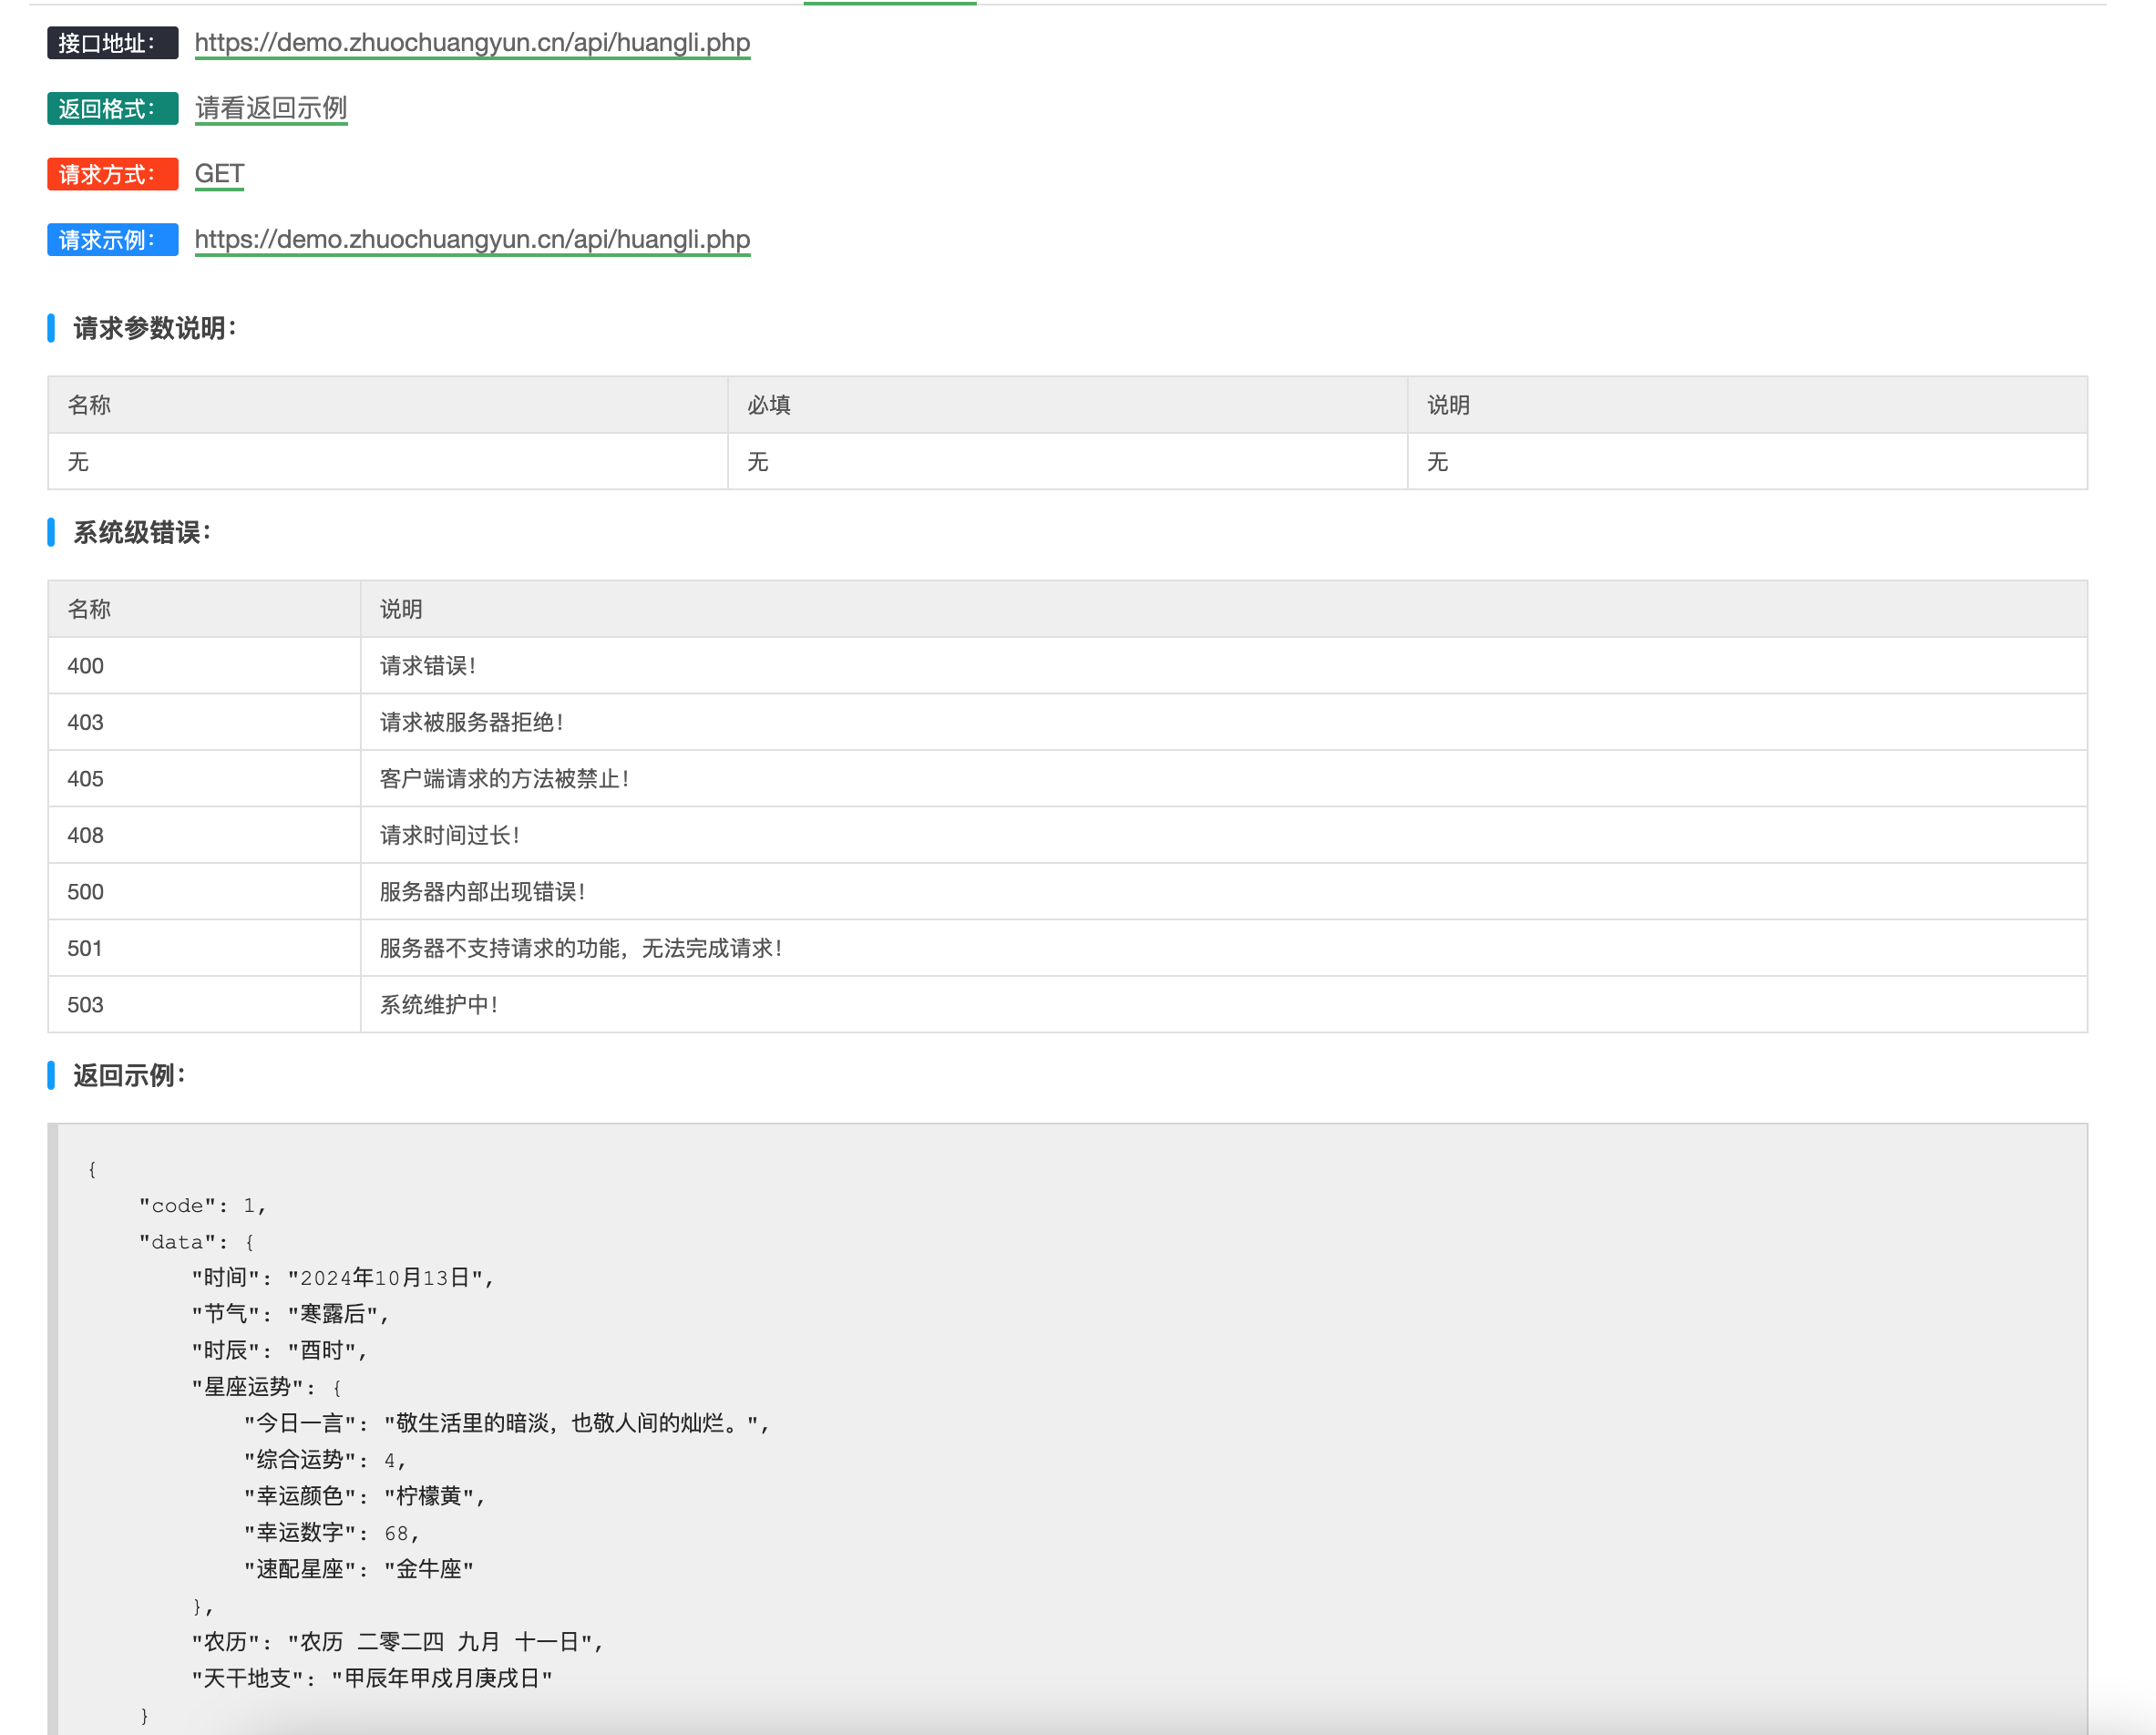Click the 时辰 酉时 JSON line
Screen dimensions: 2156x1735
coord(279,1351)
